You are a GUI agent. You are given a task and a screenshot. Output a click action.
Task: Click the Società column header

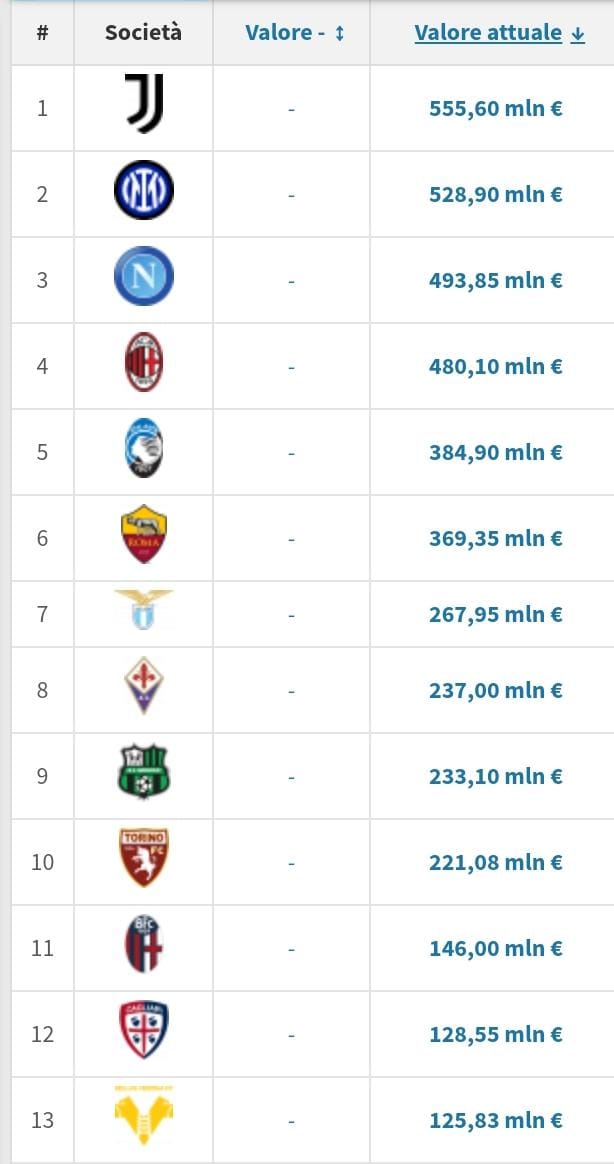143,32
